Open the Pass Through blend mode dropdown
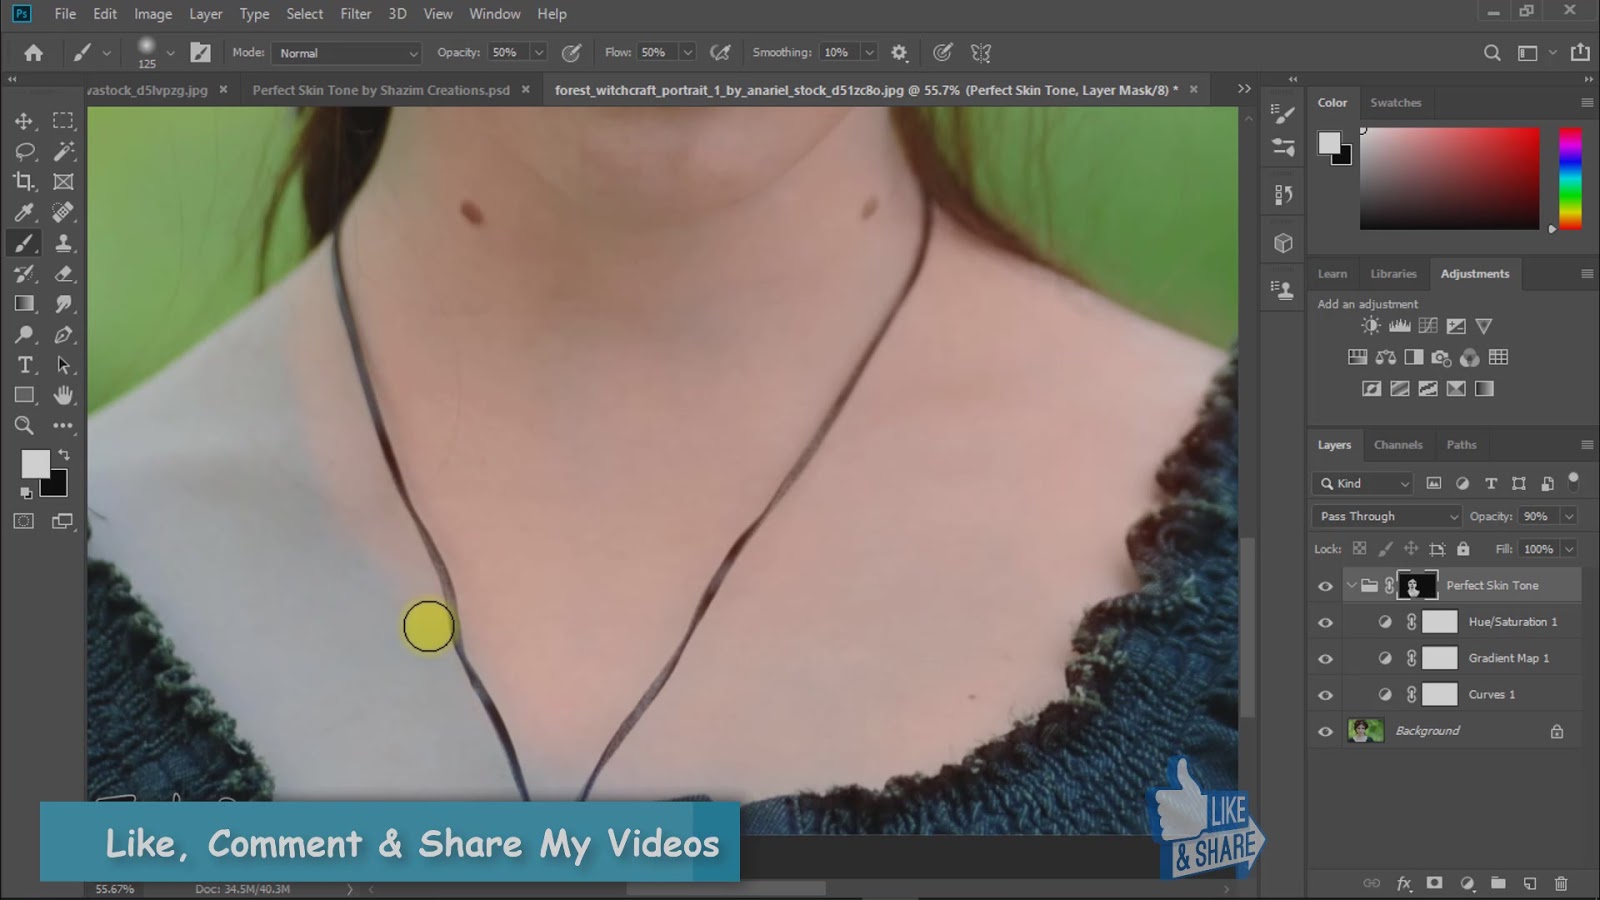The width and height of the screenshot is (1600, 900). 1385,516
